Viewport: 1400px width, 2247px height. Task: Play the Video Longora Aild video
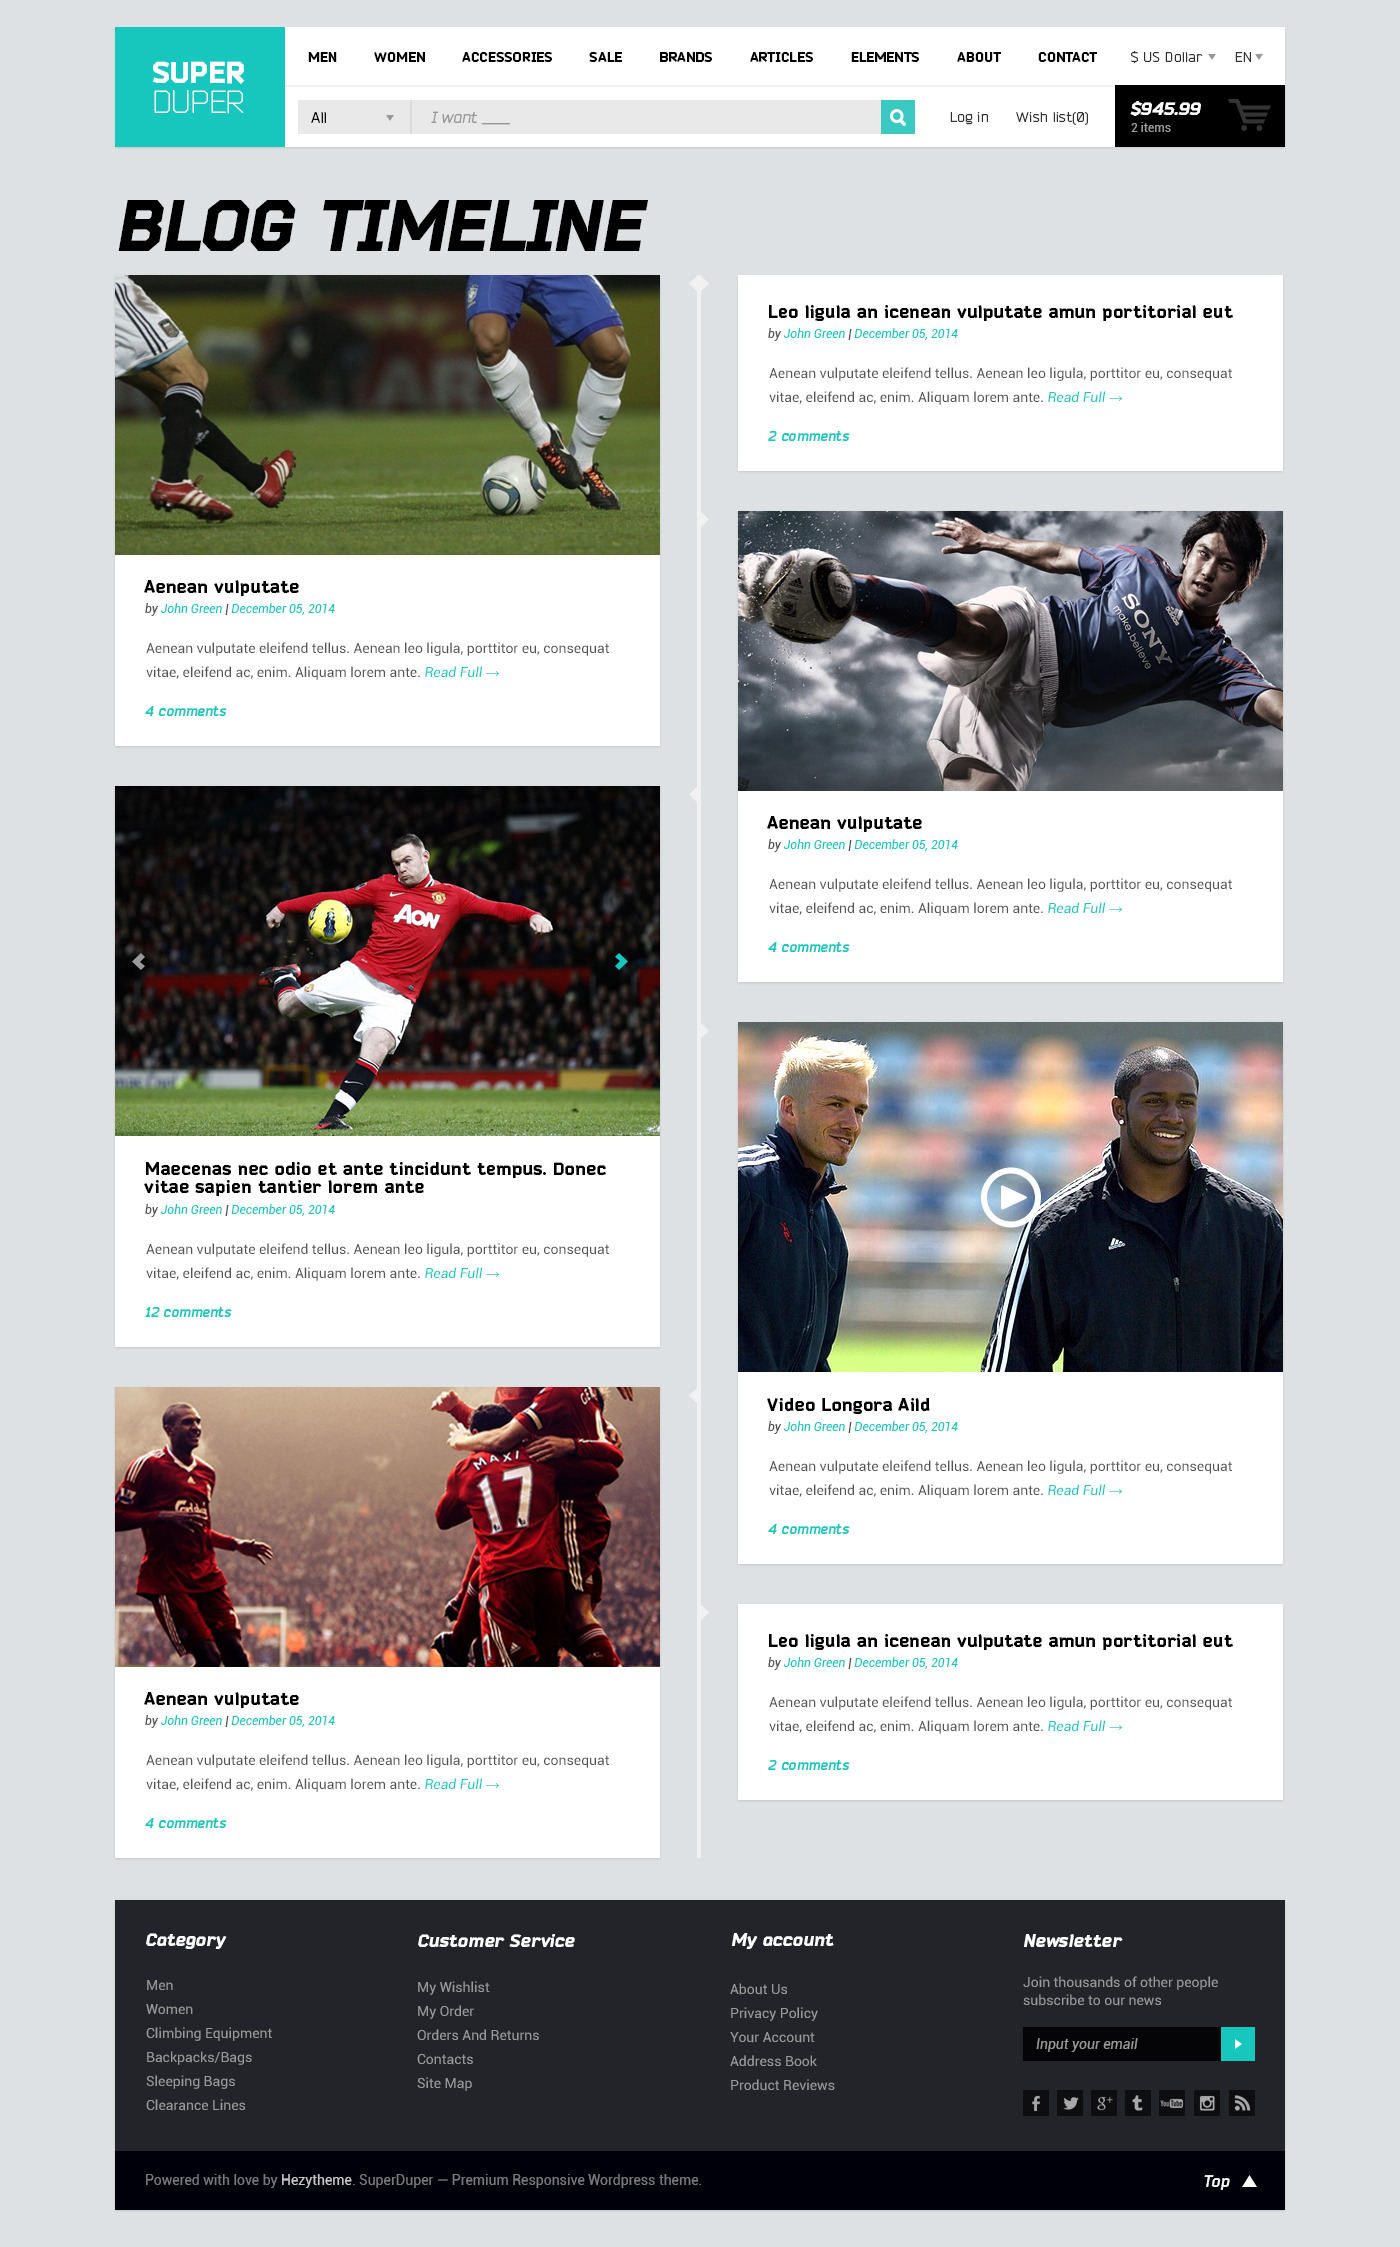1010,1197
